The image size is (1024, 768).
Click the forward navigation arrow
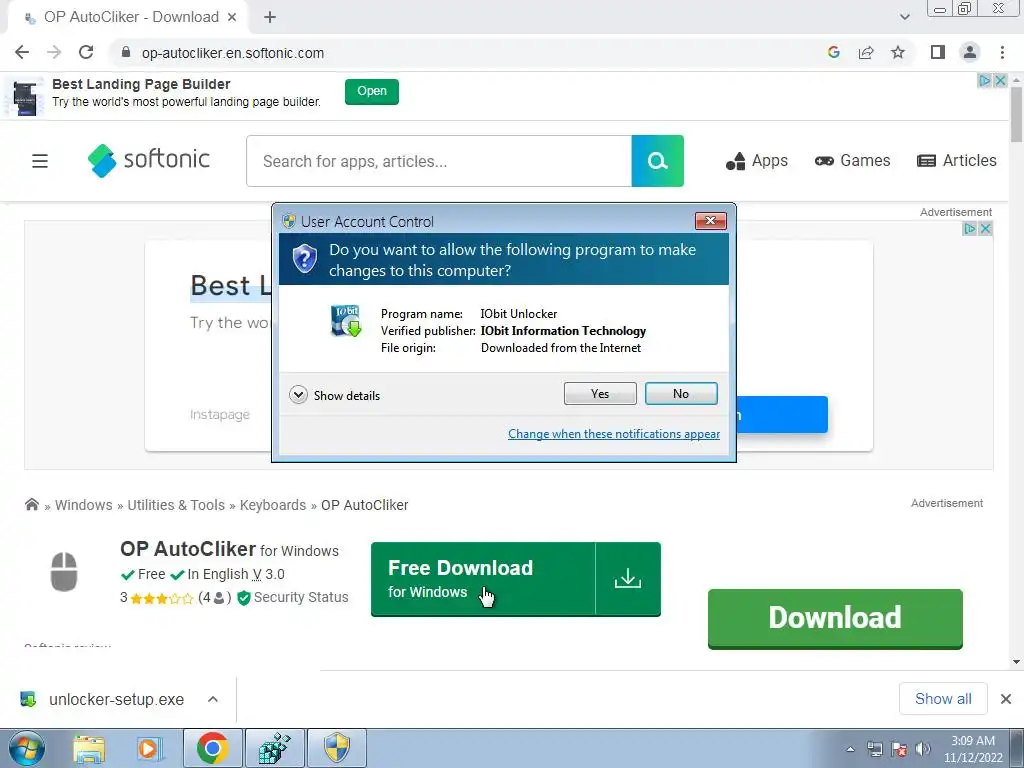[54, 52]
